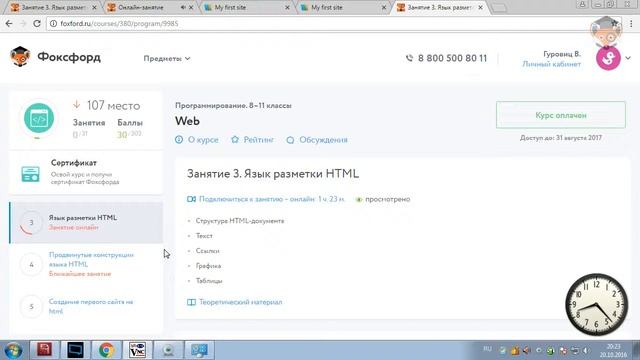This screenshot has height=360, width=640.
Task: Open Теоретический материал link
Action: (x=240, y=302)
